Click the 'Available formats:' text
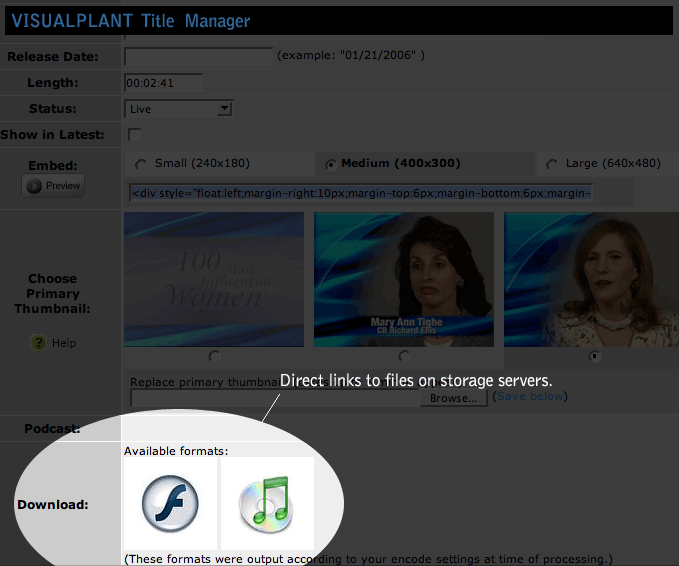This screenshot has width=679, height=566. 176,451
